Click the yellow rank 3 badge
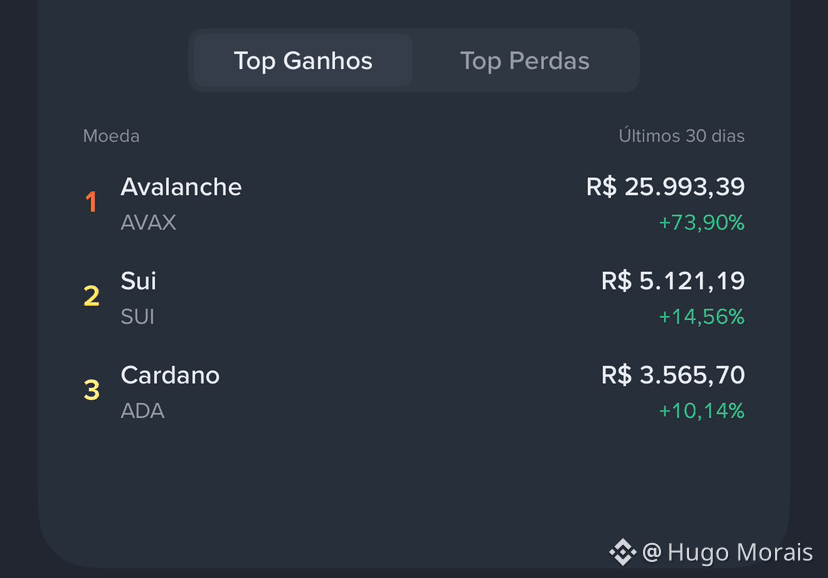This screenshot has height=578, width=828. tap(91, 390)
